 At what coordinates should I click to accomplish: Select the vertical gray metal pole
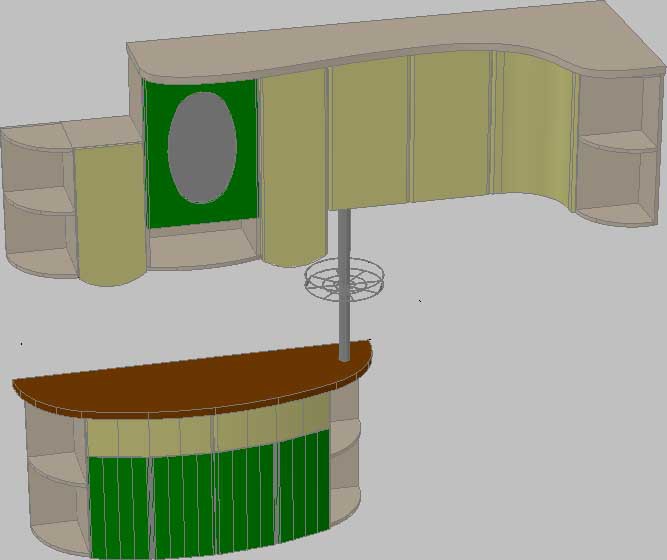(x=345, y=285)
